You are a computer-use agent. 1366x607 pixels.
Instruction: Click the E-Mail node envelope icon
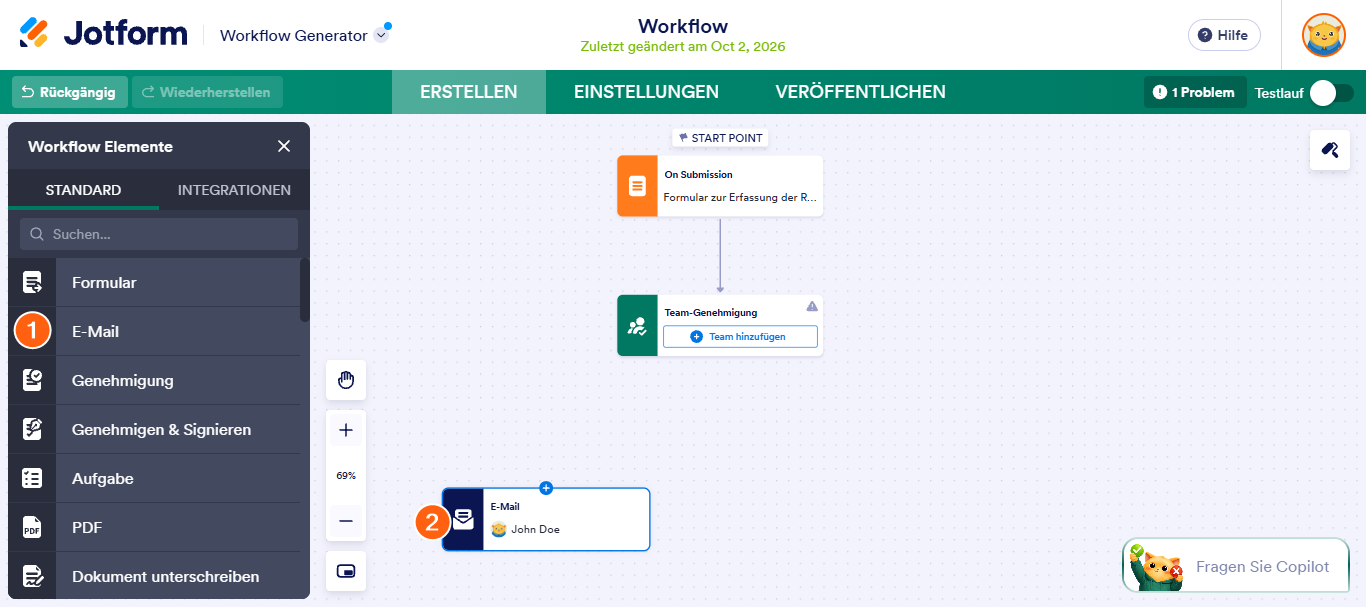[x=463, y=519]
